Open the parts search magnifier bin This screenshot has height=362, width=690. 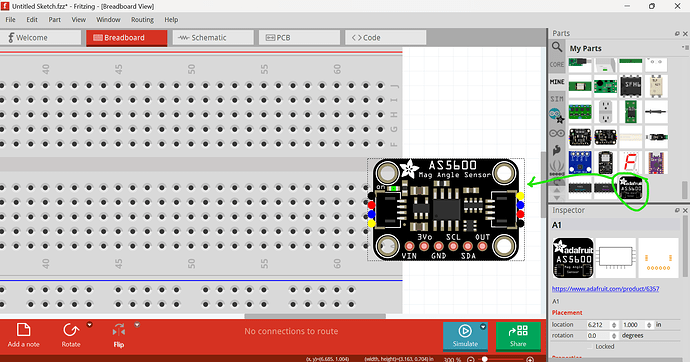click(557, 47)
